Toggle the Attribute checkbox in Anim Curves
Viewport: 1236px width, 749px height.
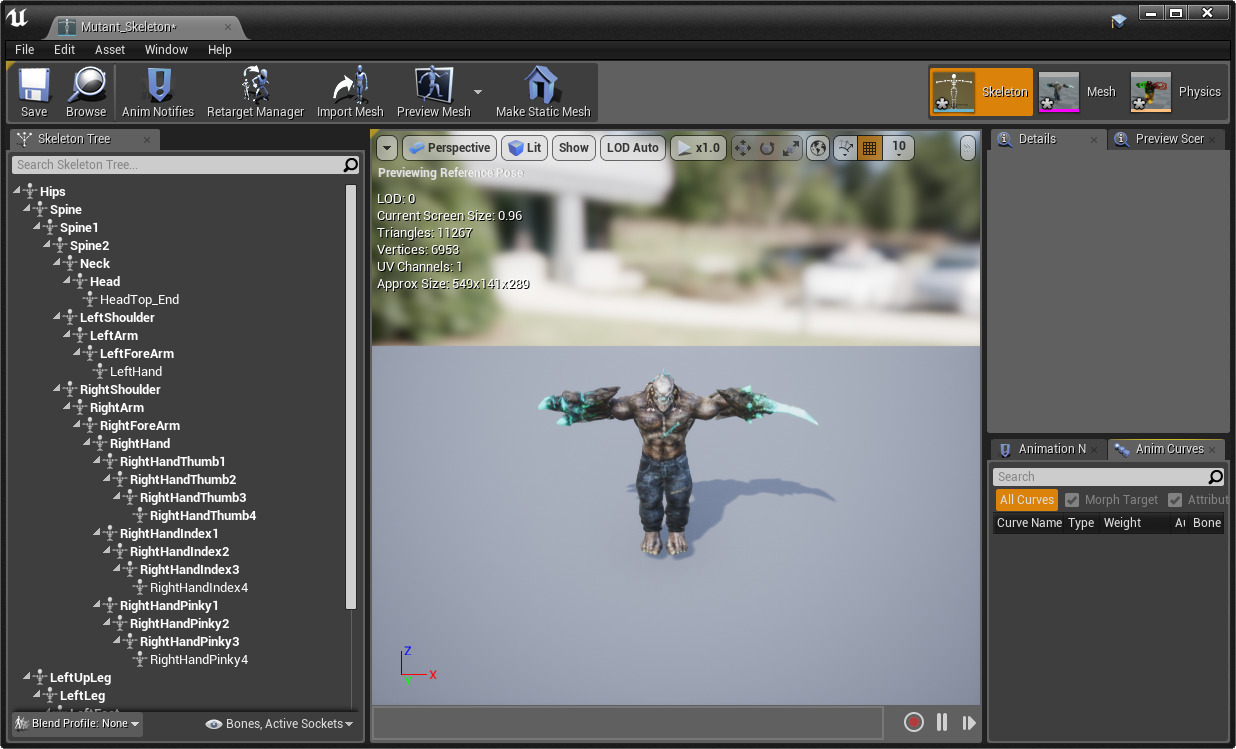coord(1175,500)
